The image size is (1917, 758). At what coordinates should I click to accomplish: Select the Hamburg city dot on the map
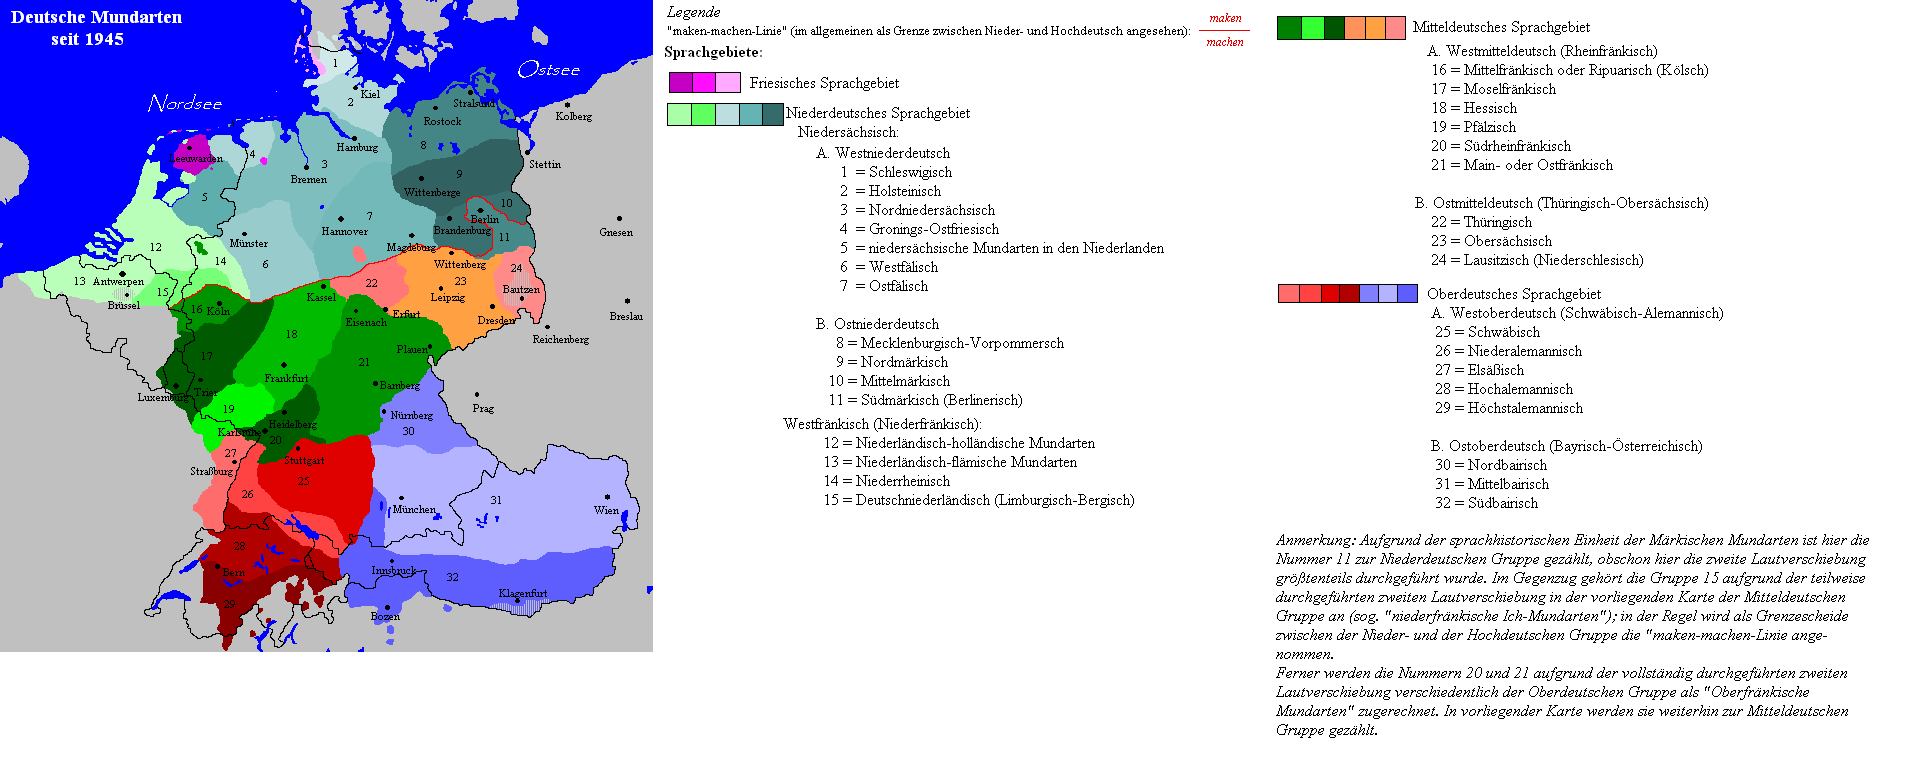coord(354,138)
